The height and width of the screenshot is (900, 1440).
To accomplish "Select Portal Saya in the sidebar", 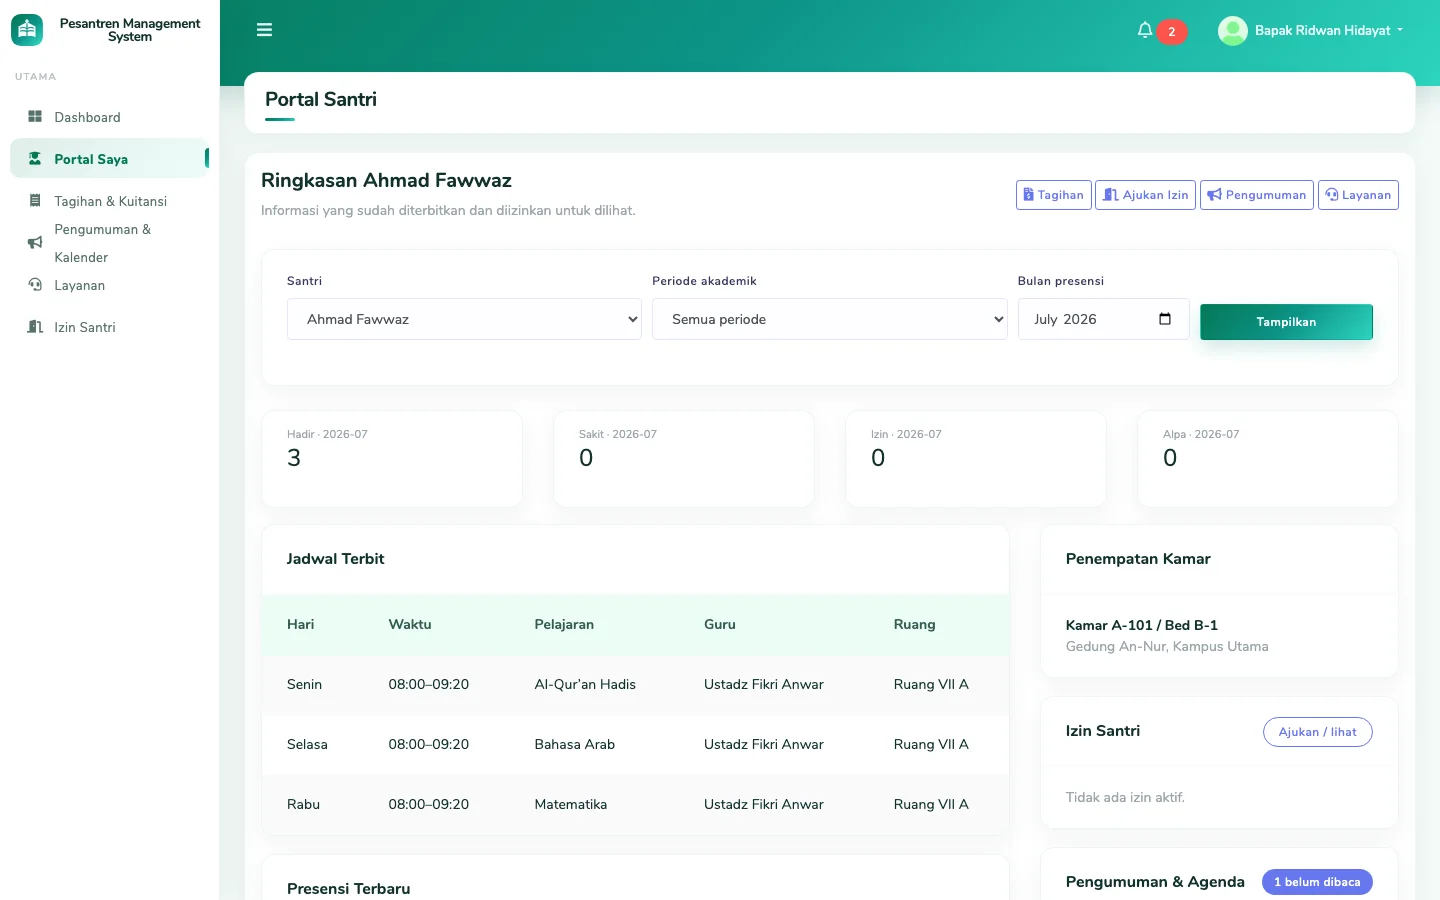I will pyautogui.click(x=110, y=159).
